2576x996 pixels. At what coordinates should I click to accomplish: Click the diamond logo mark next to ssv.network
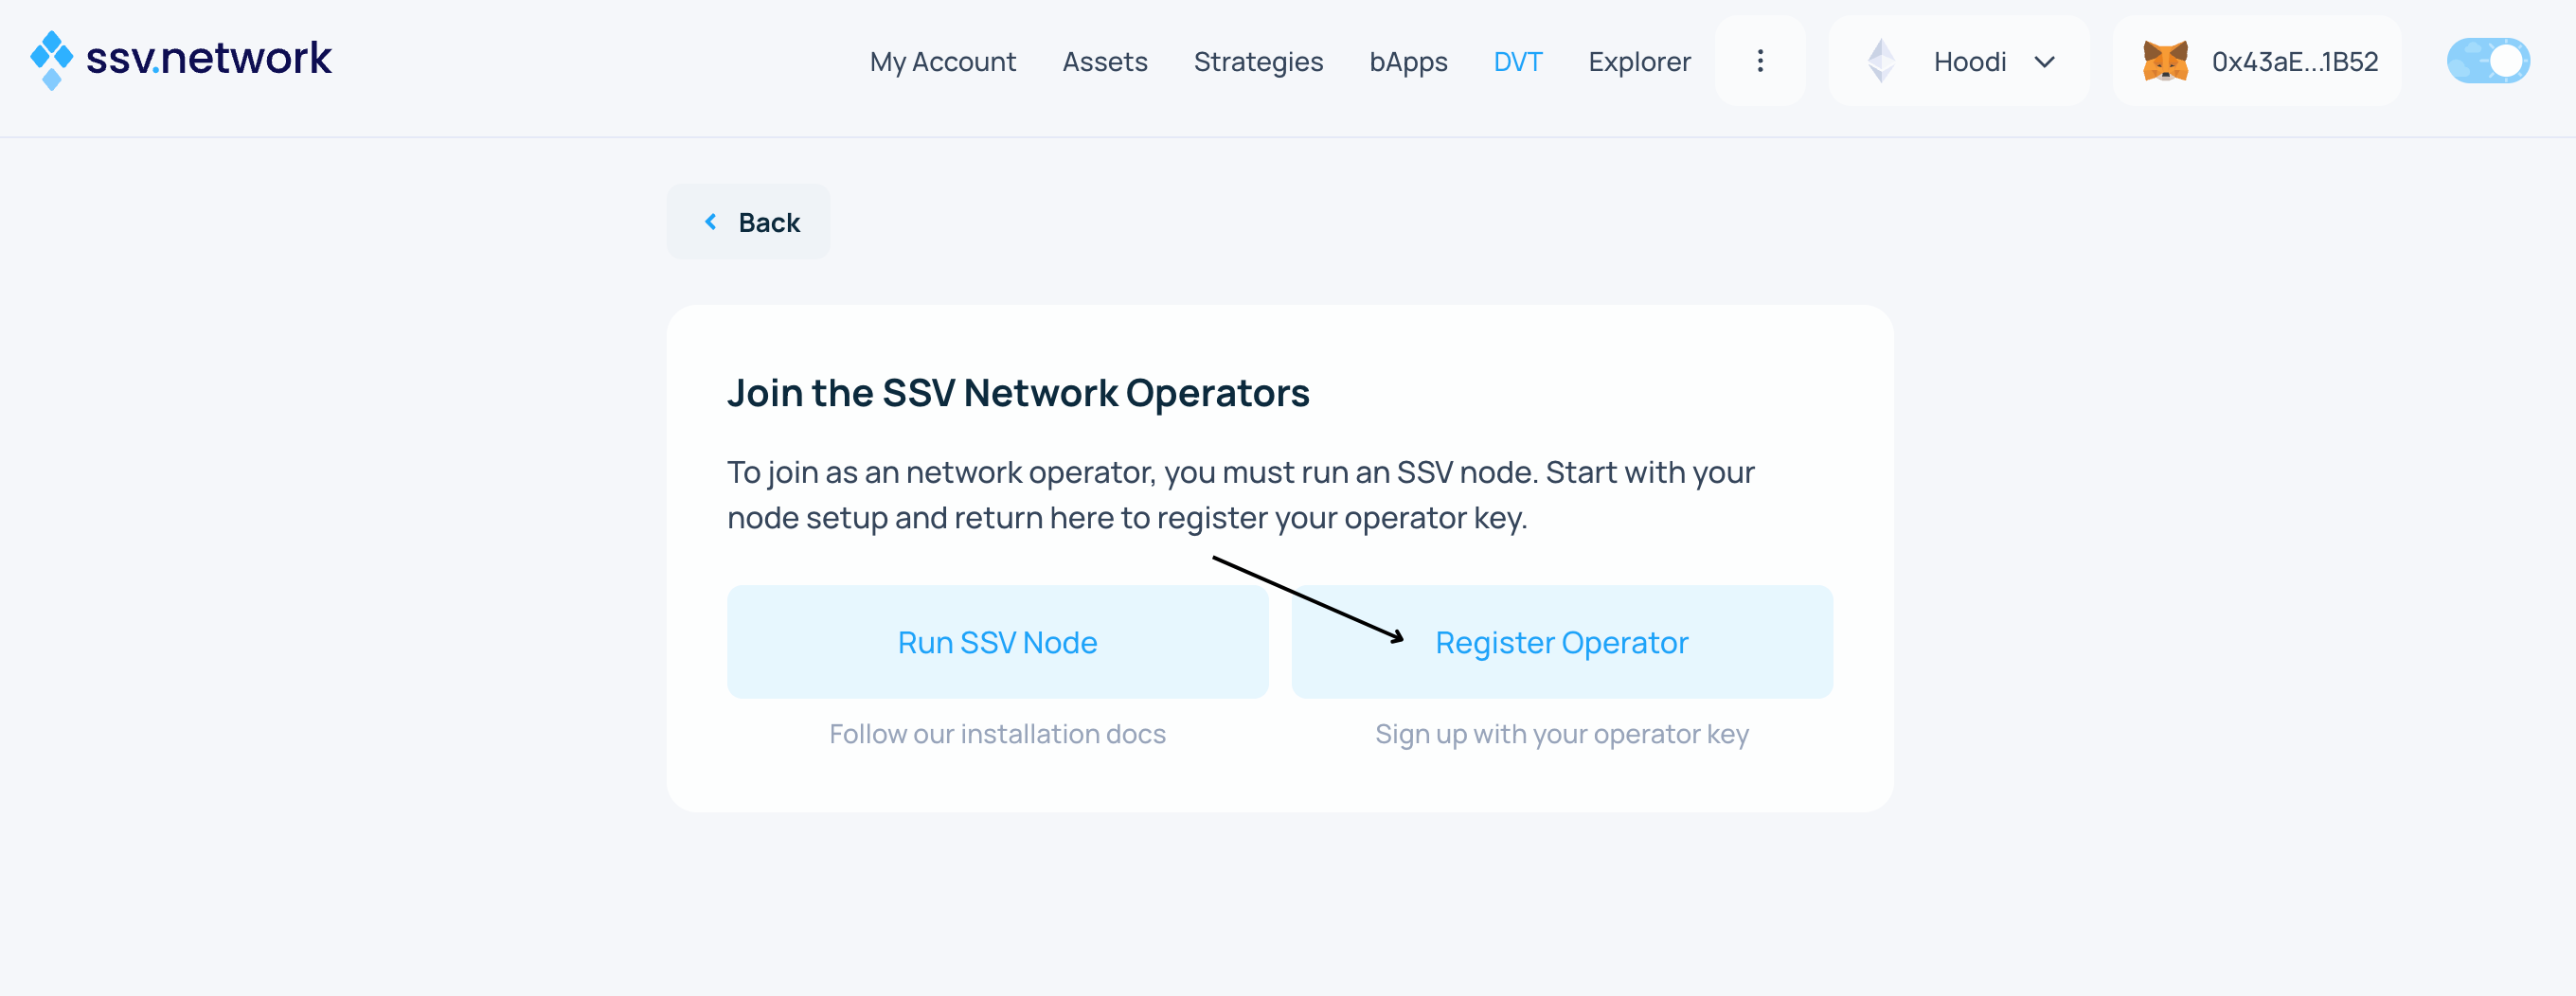pyautogui.click(x=50, y=60)
